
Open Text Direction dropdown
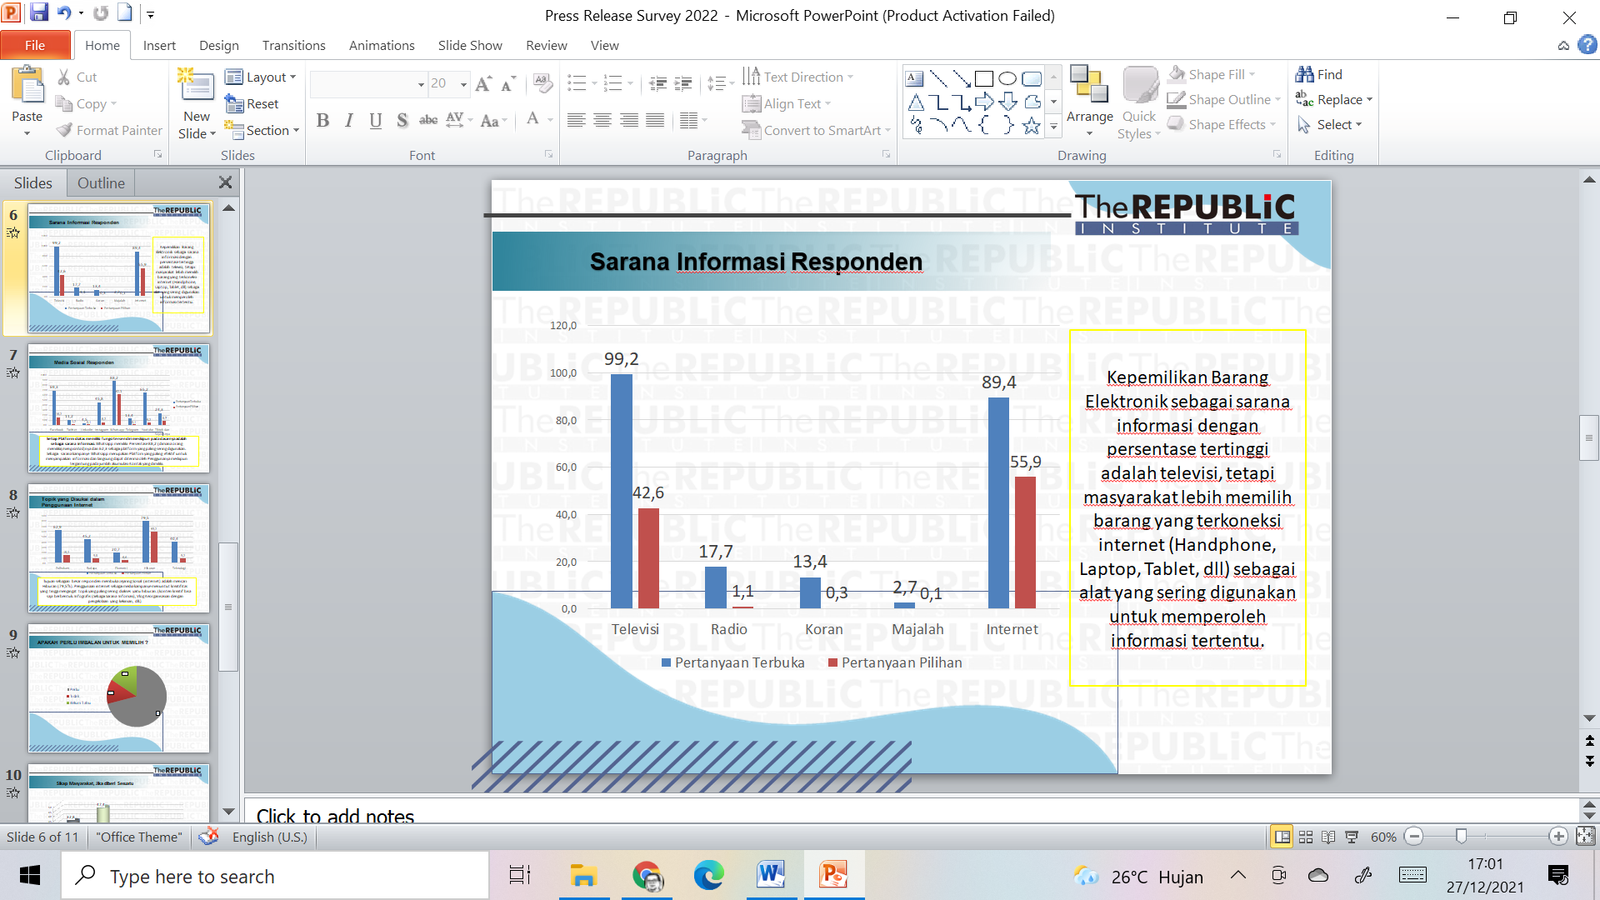[798, 76]
